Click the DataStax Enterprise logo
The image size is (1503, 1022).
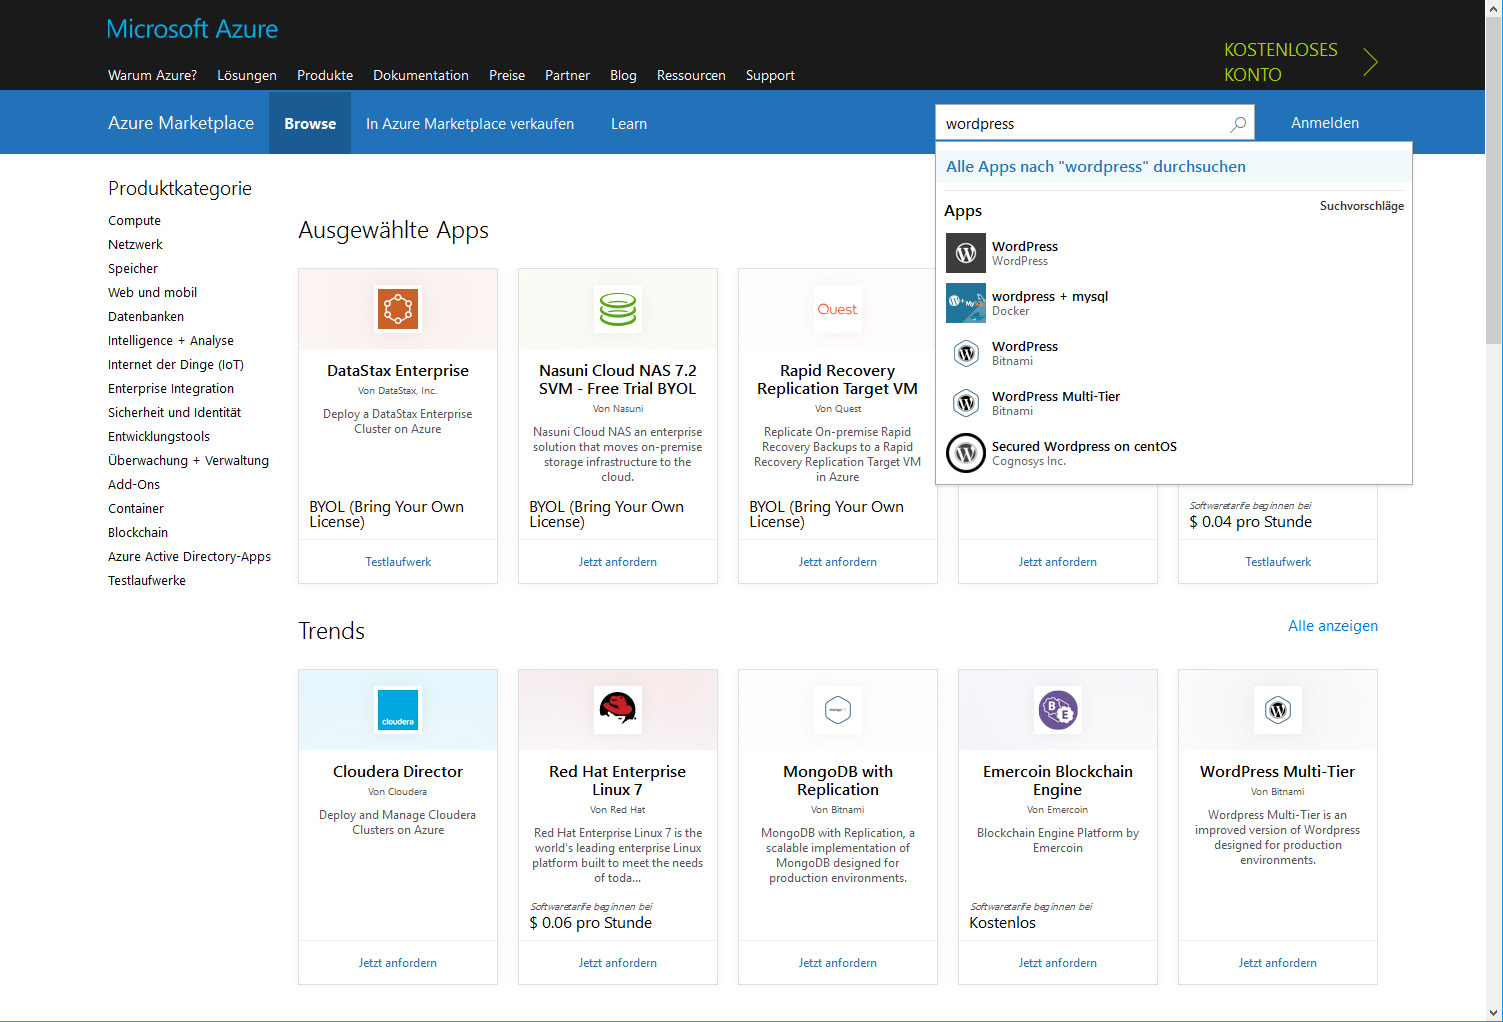398,309
